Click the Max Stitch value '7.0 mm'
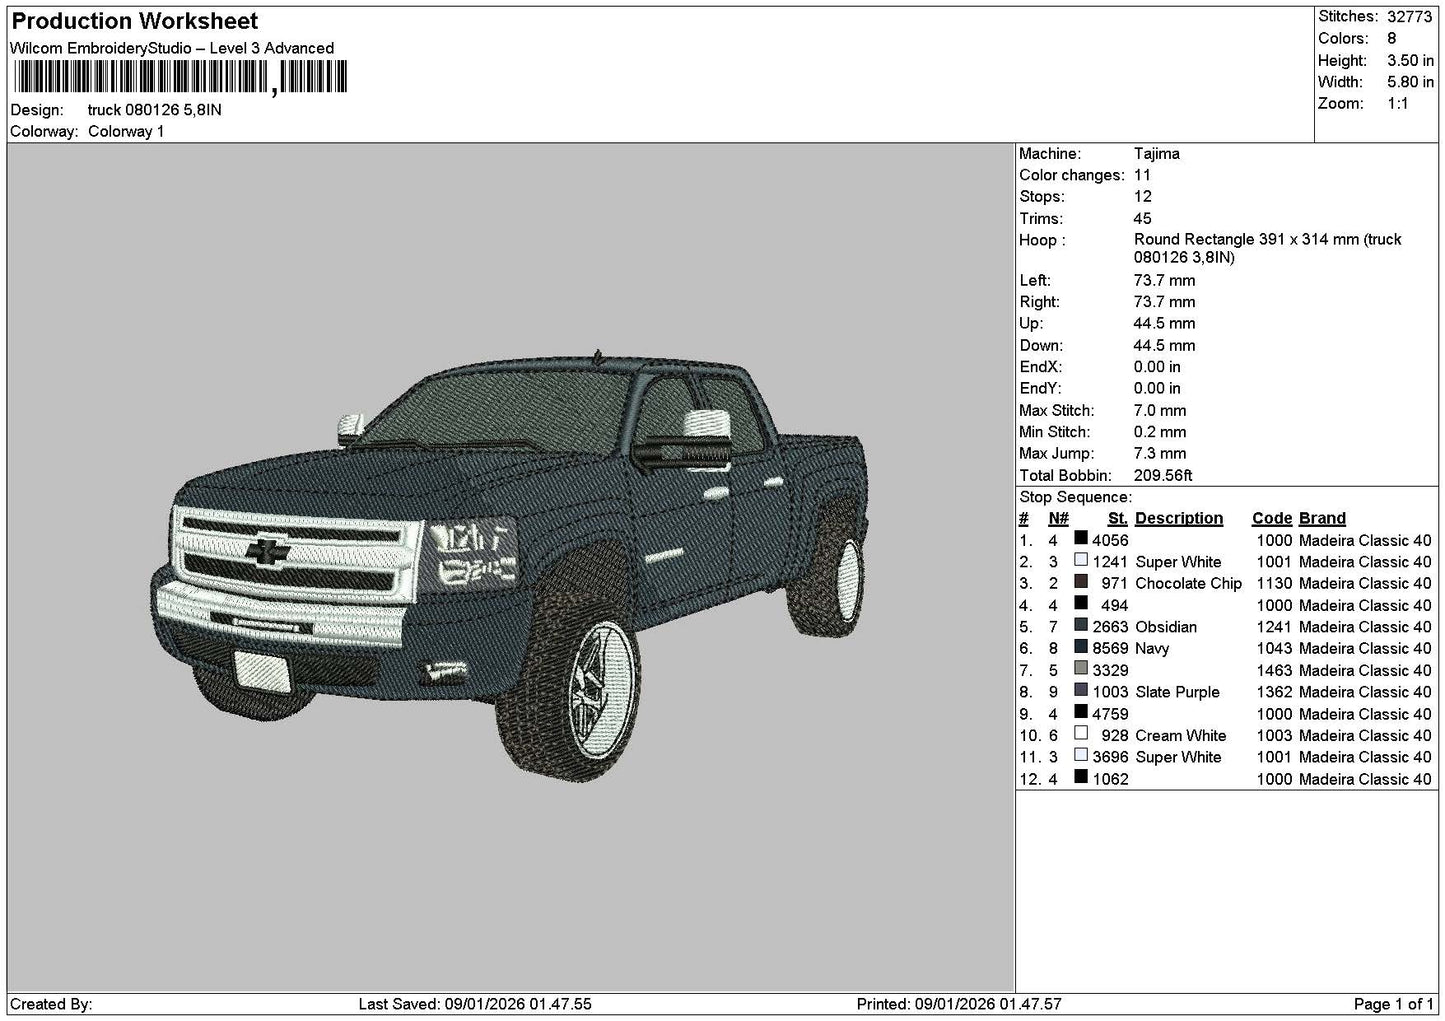 (x=1160, y=411)
